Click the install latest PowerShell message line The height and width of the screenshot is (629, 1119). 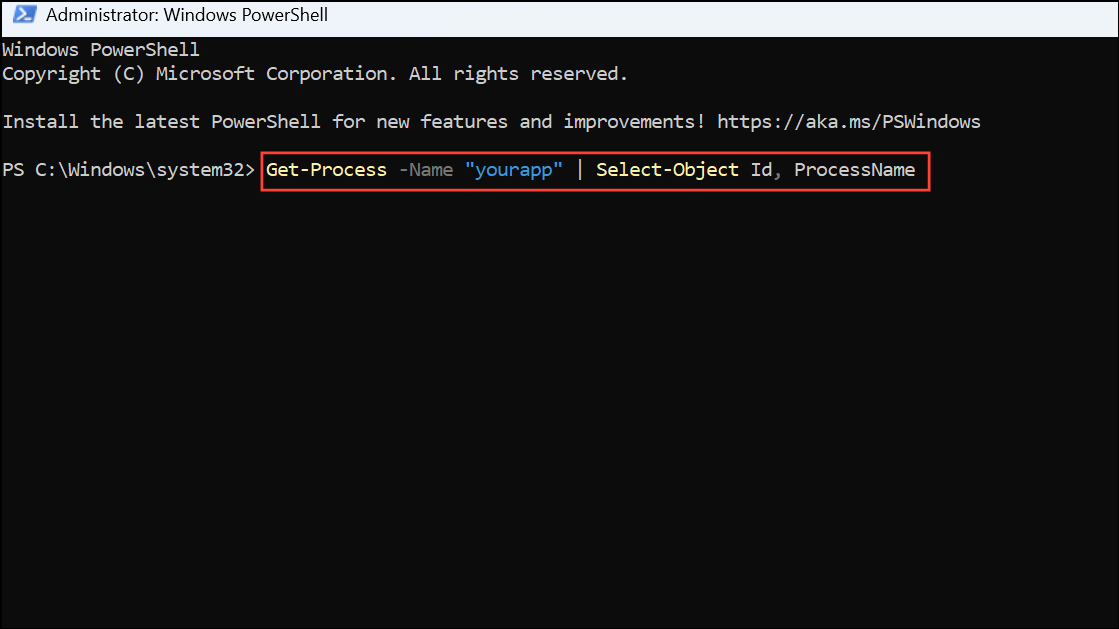coord(350,121)
